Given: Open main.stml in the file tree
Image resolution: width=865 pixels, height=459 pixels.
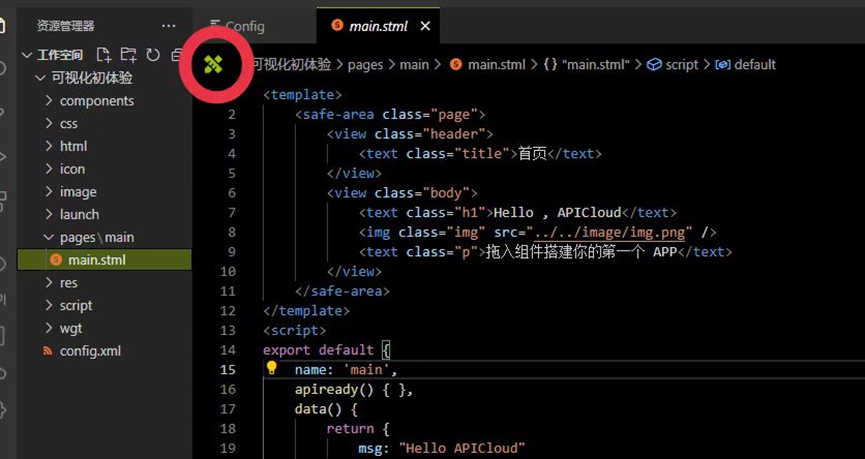Looking at the screenshot, I should click(x=104, y=260).
